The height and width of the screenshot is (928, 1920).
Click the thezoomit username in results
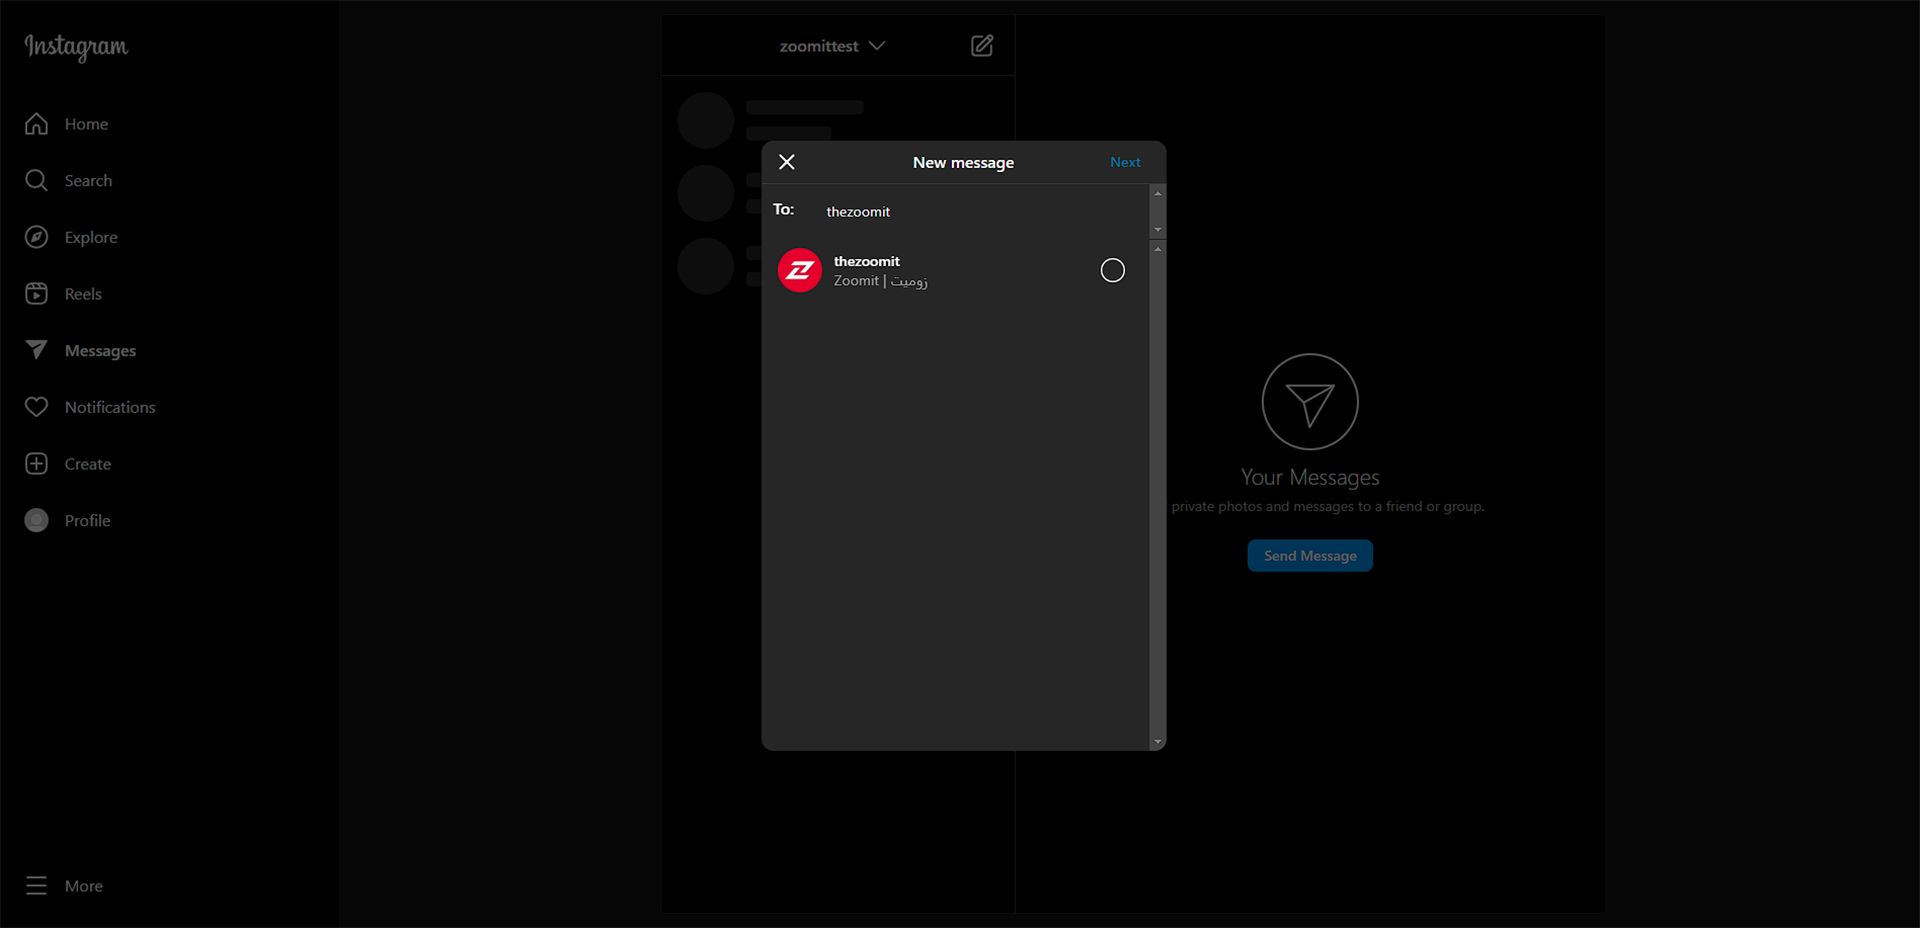click(867, 261)
